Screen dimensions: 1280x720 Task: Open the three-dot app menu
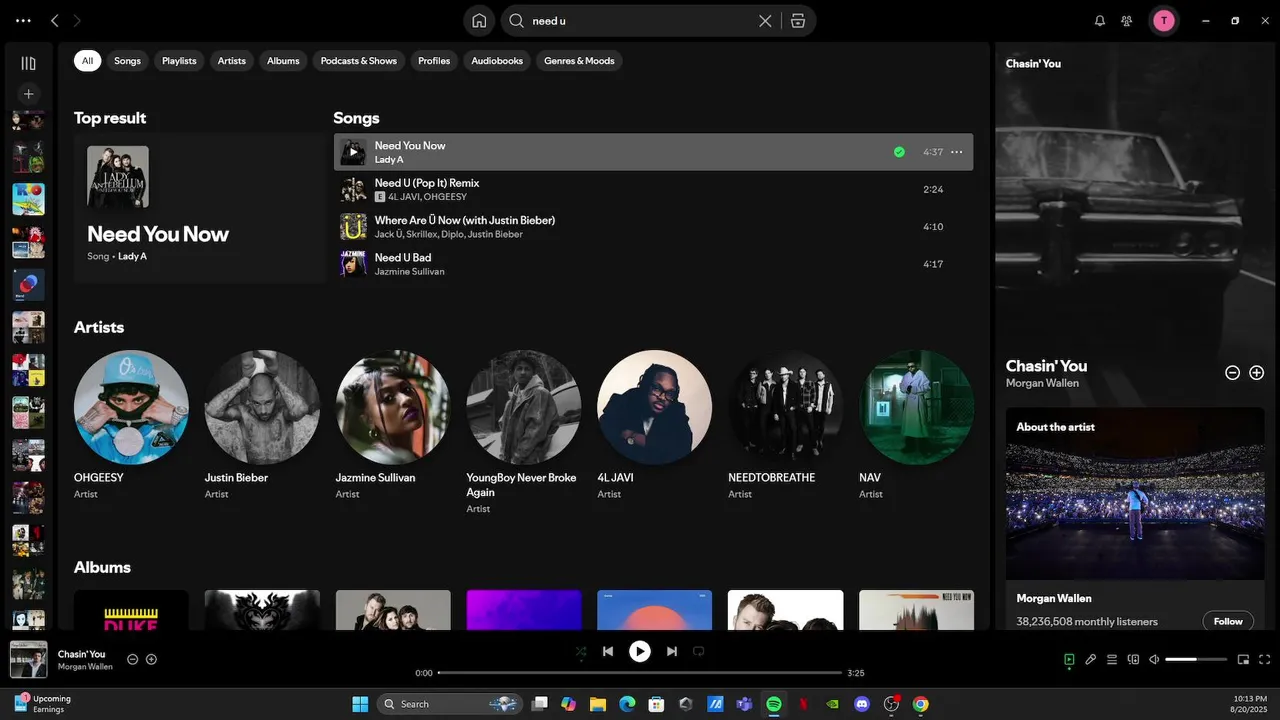tap(23, 20)
